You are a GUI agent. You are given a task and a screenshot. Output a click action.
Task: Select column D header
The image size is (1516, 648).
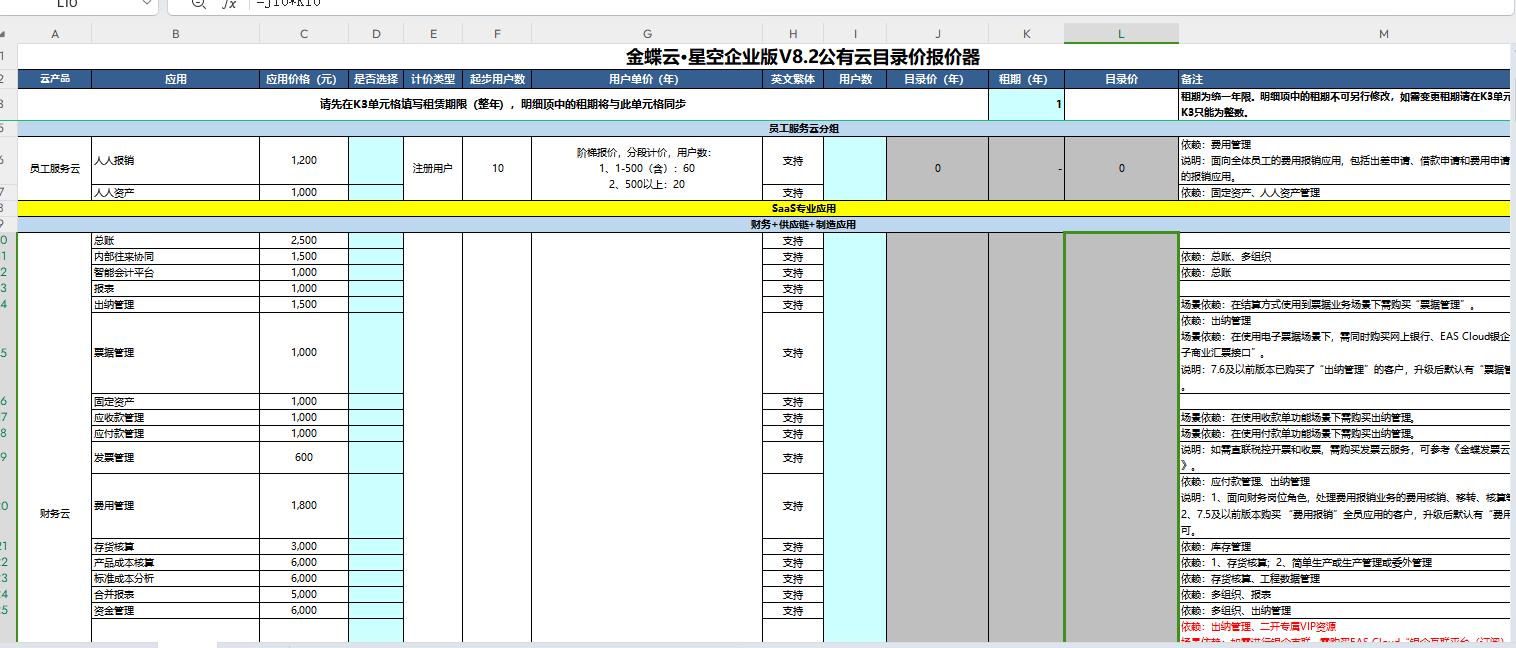[376, 34]
